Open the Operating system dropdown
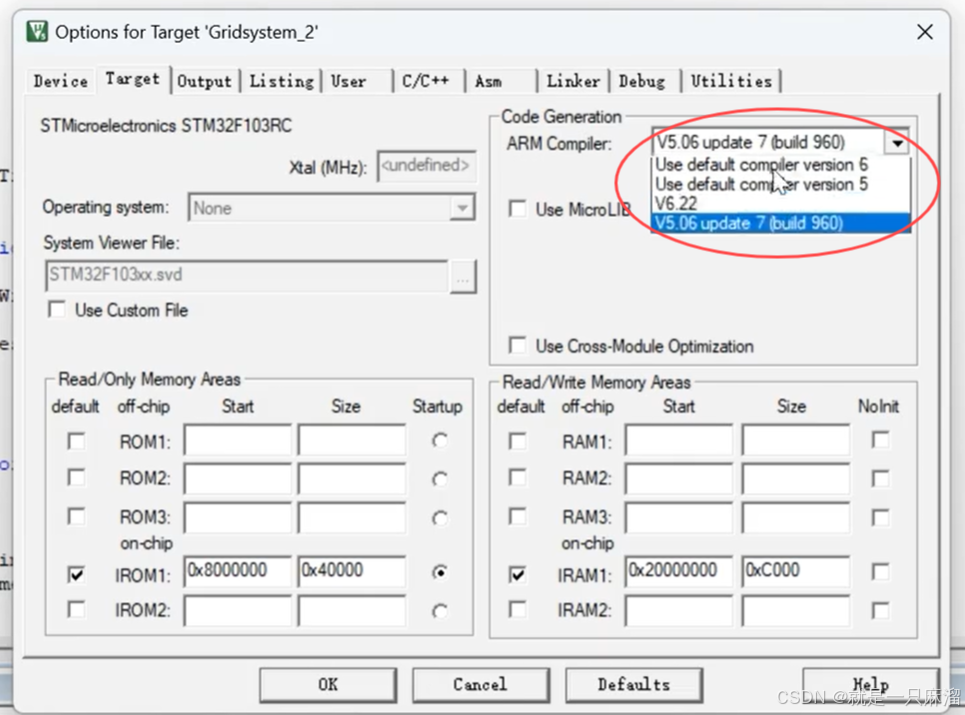The width and height of the screenshot is (965, 715). (x=462, y=208)
